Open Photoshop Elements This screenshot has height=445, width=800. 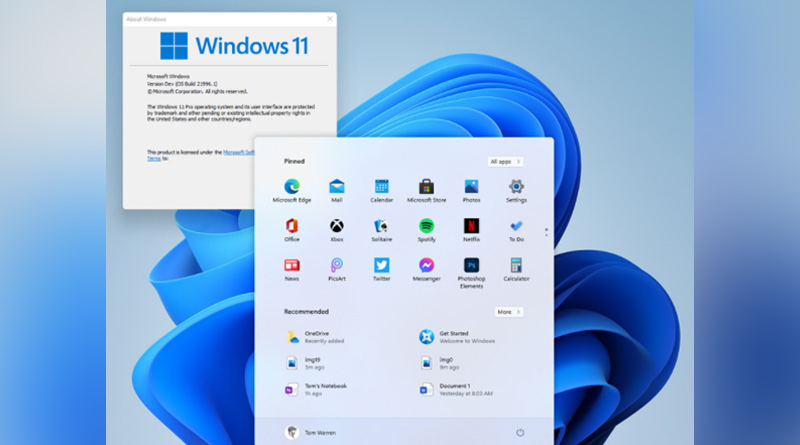pos(471,273)
